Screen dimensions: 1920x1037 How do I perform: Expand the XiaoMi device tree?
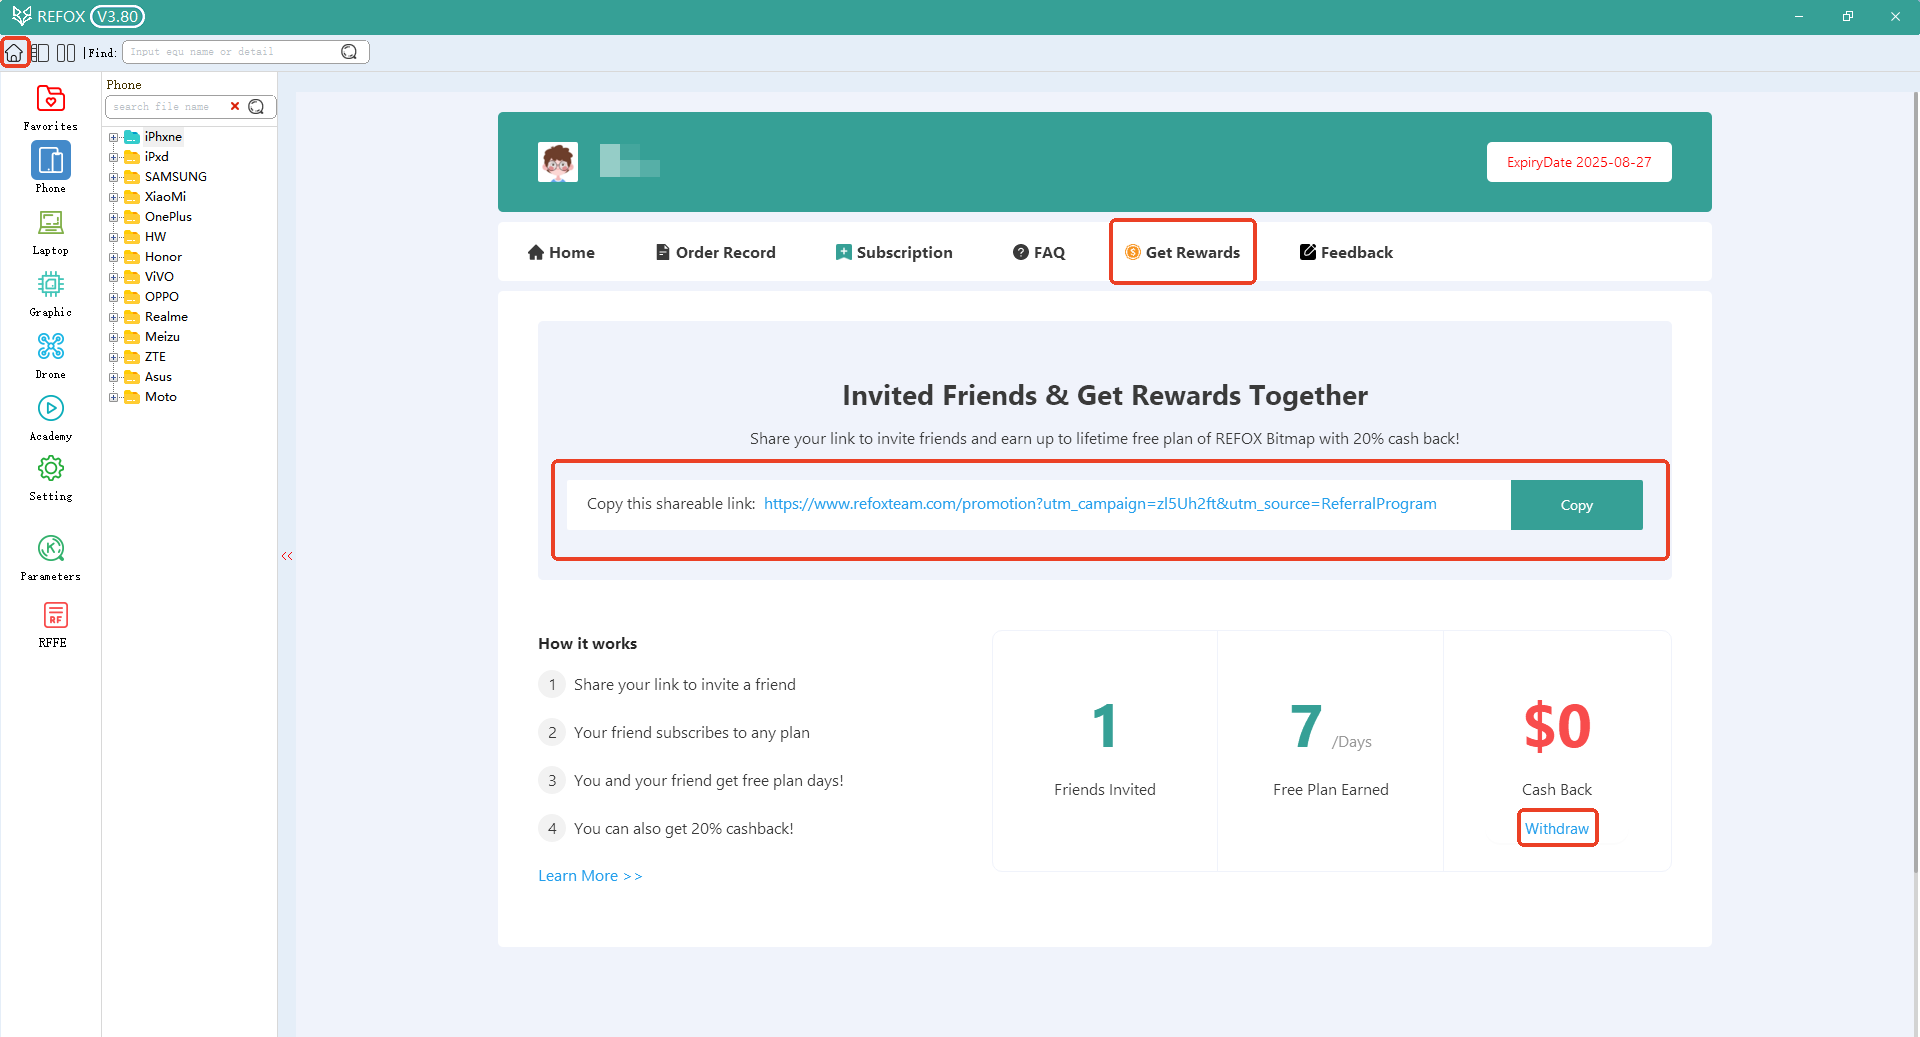[114, 196]
